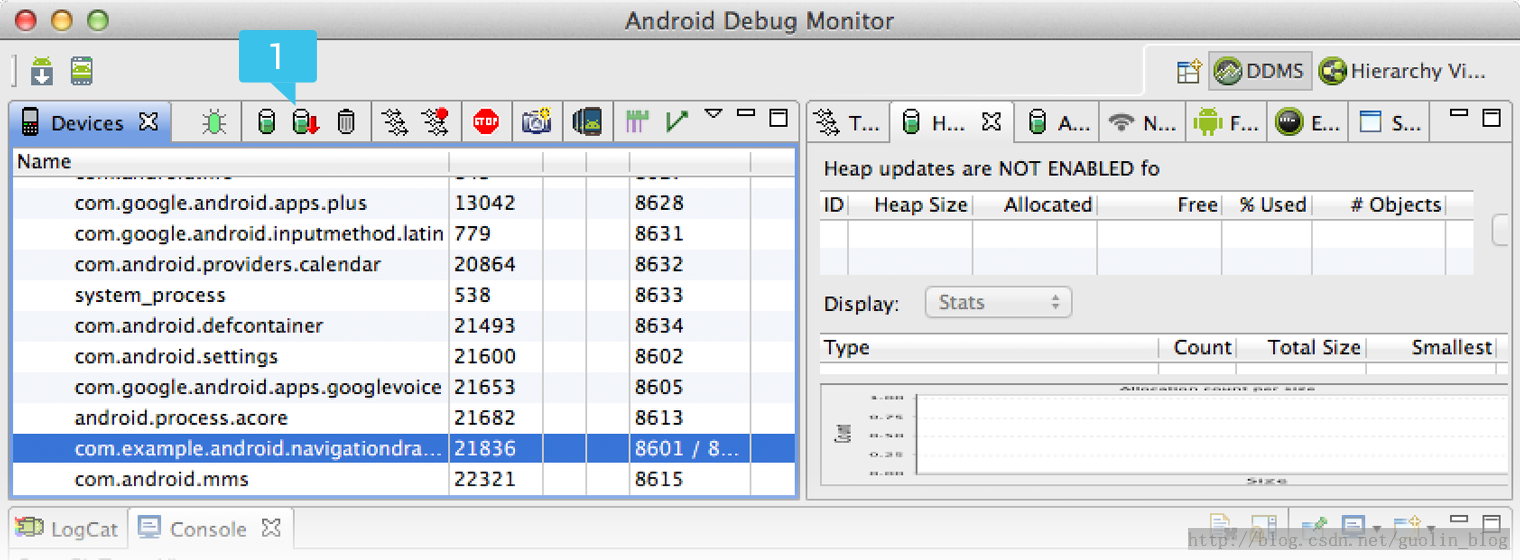The image size is (1520, 560).
Task: Maximize the right Heap panel
Action: (x=1491, y=117)
